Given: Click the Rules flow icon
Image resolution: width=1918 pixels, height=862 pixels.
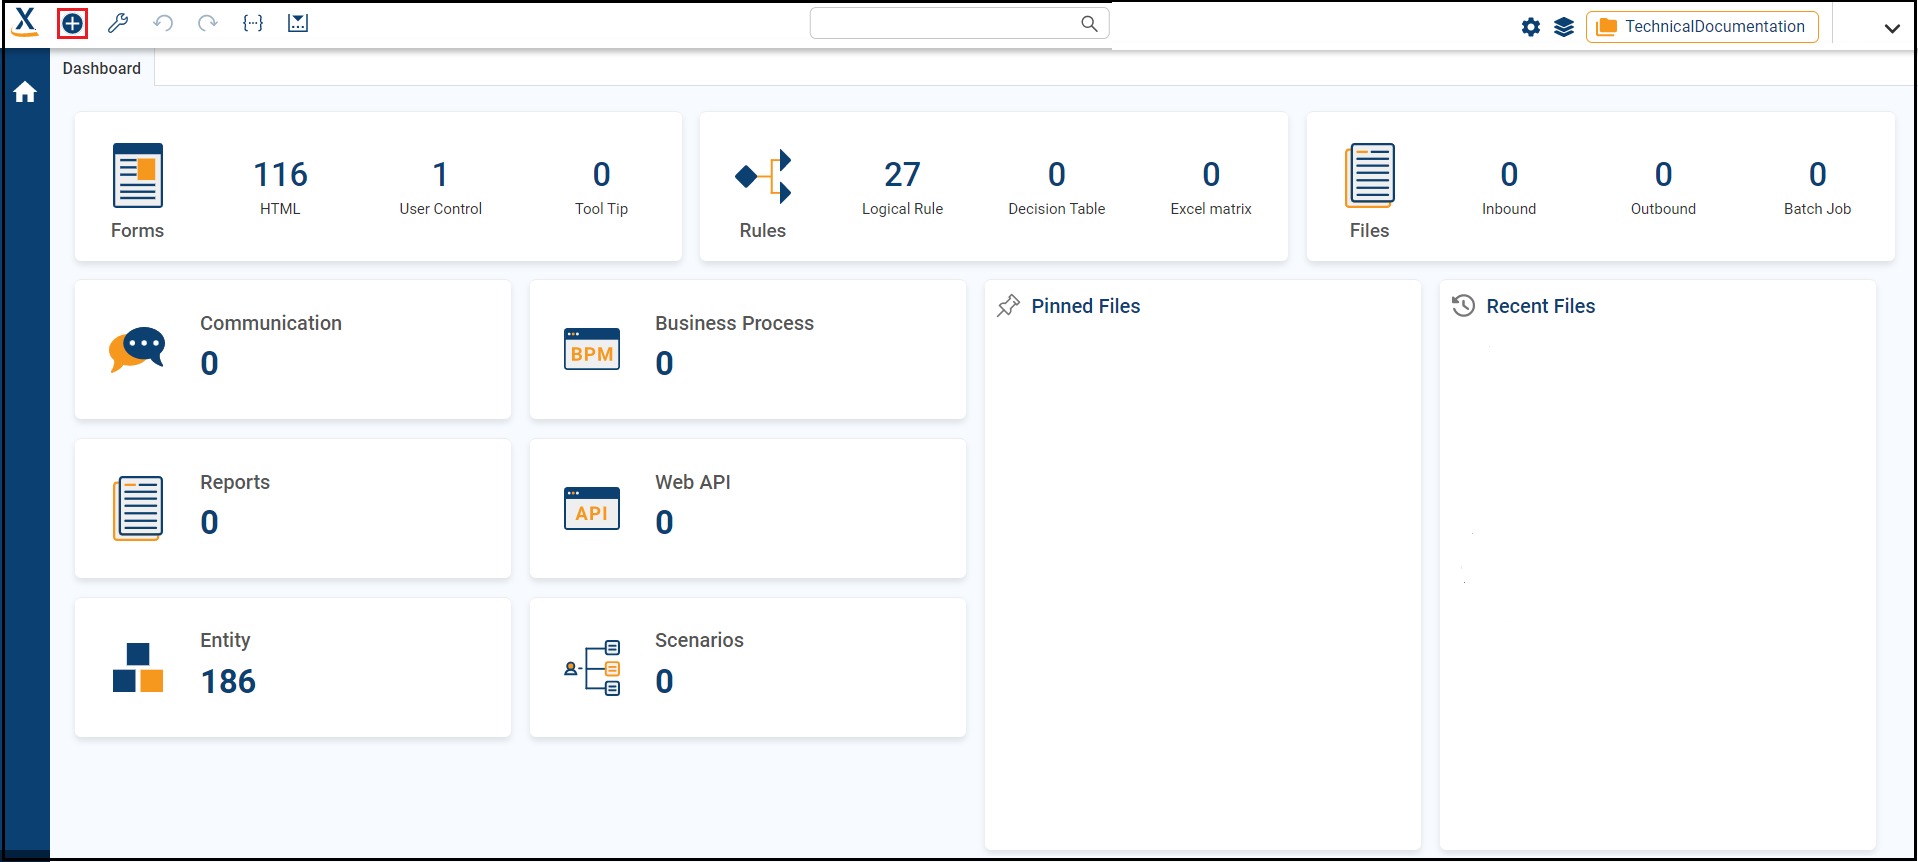Looking at the screenshot, I should click(764, 176).
